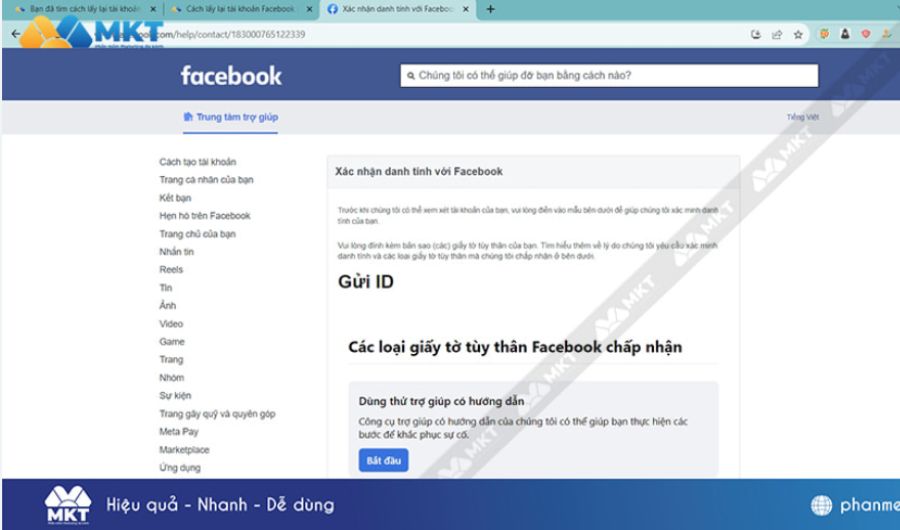Screen dimensions: 900x530
Task: Click the magnifier icon in search box
Action: coord(411,75)
